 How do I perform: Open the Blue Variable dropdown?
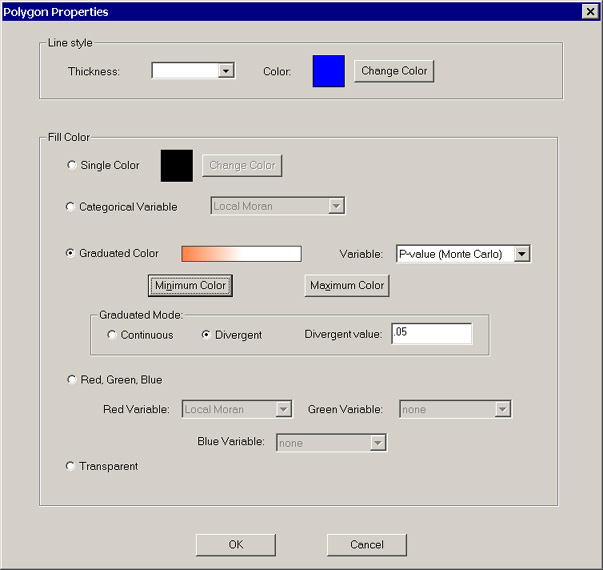point(377,443)
